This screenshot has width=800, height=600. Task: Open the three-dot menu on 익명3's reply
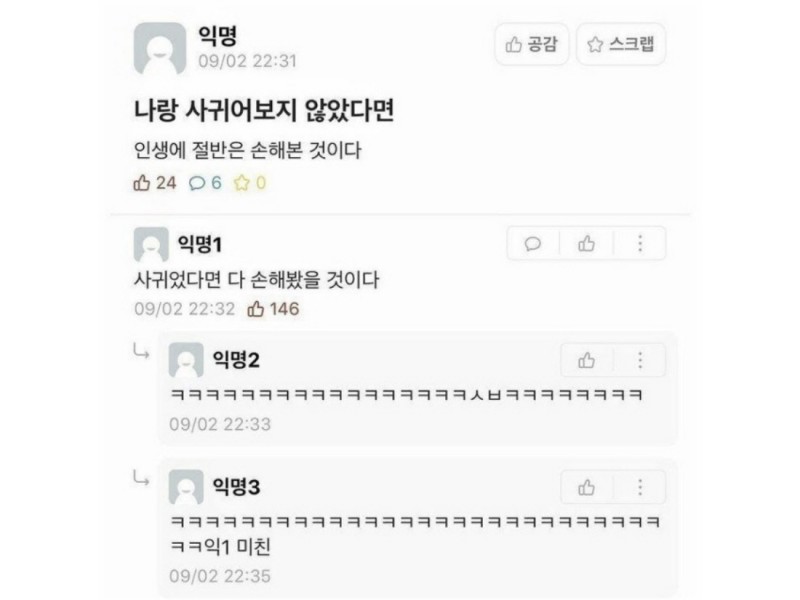tap(640, 487)
